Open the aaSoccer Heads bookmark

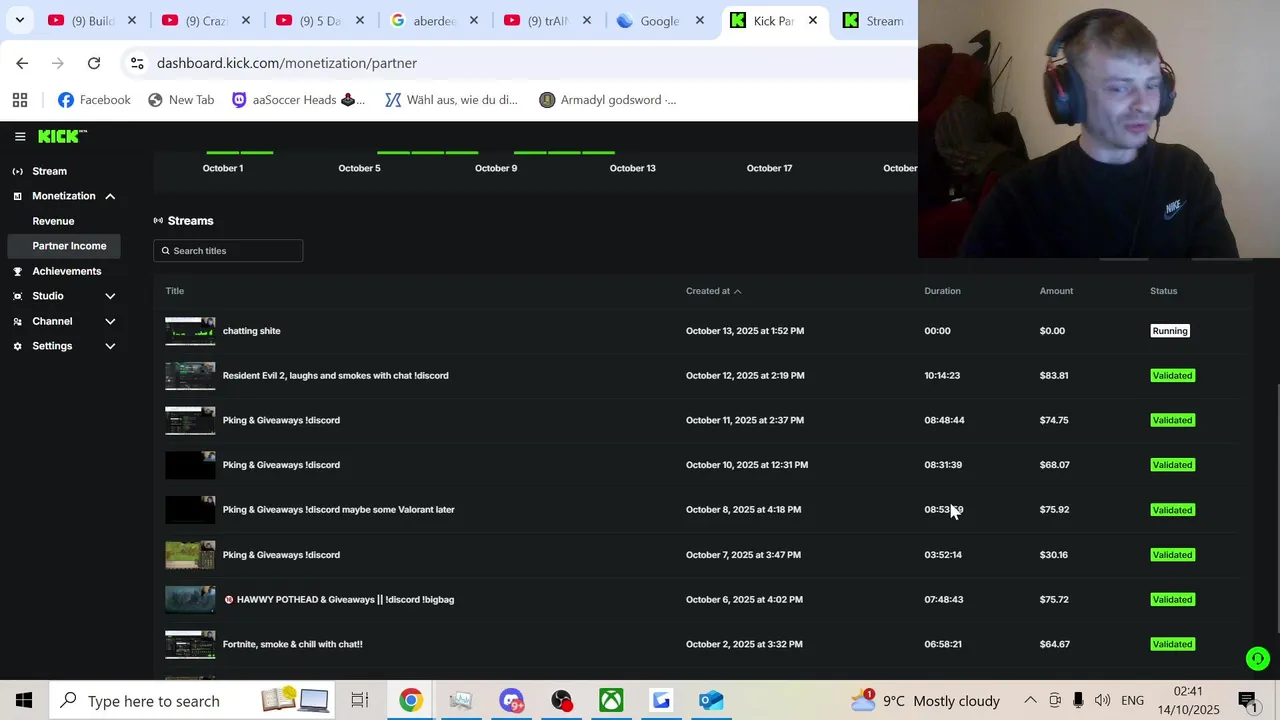pyautogui.click(x=298, y=100)
